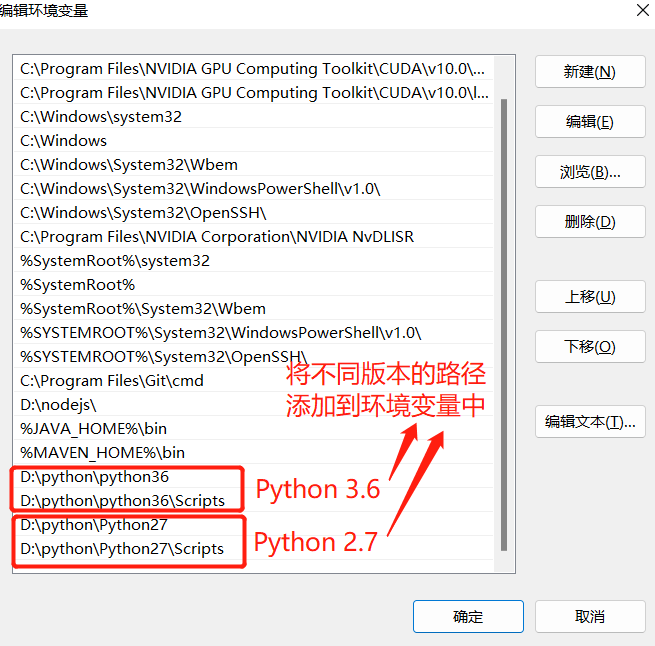Select the %SystemRoot% entry

tap(254, 285)
